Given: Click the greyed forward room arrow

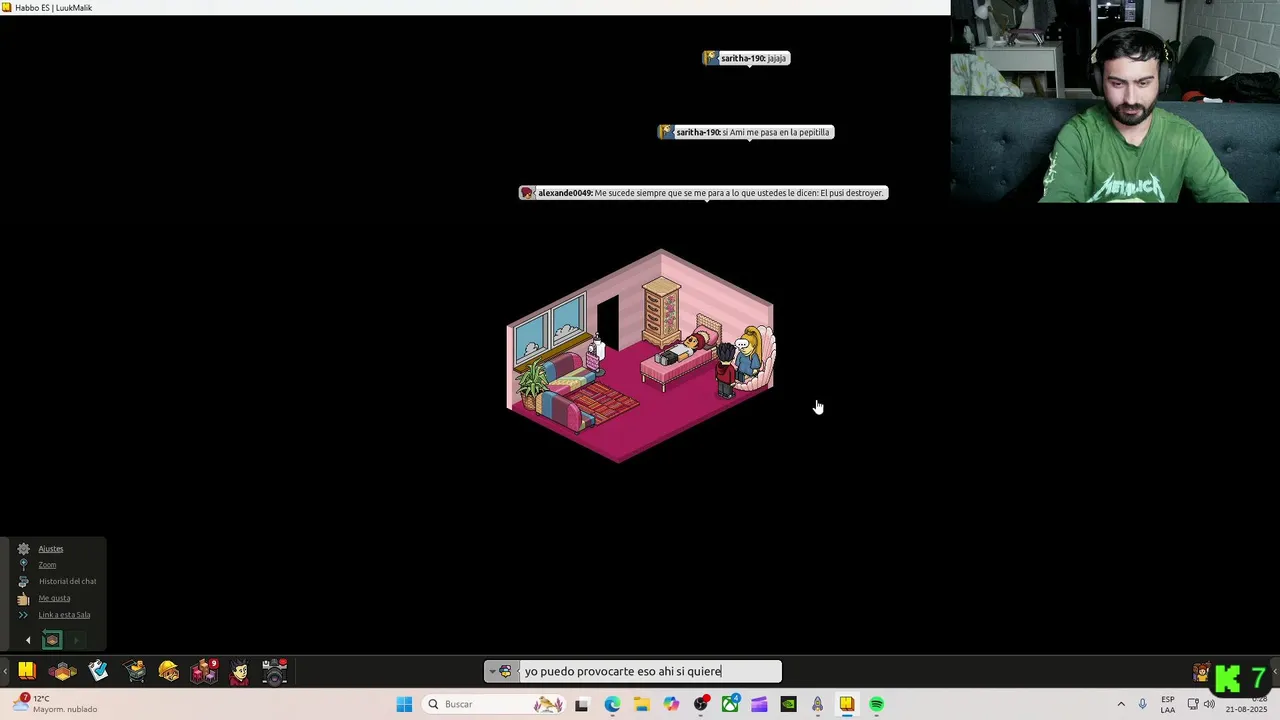Looking at the screenshot, I should point(76,640).
